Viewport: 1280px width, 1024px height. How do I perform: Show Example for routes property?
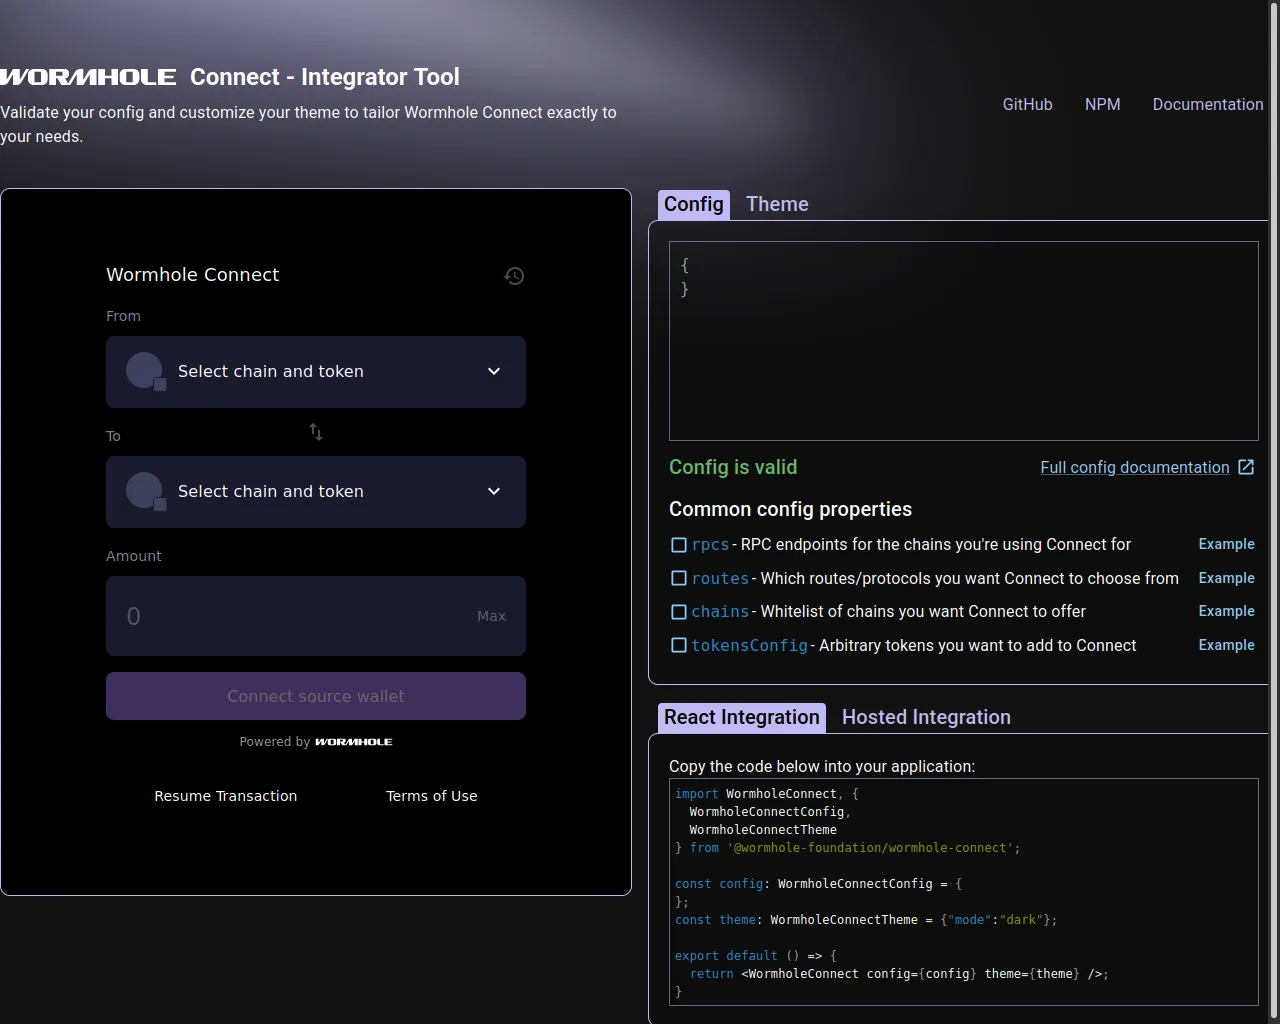1227,578
